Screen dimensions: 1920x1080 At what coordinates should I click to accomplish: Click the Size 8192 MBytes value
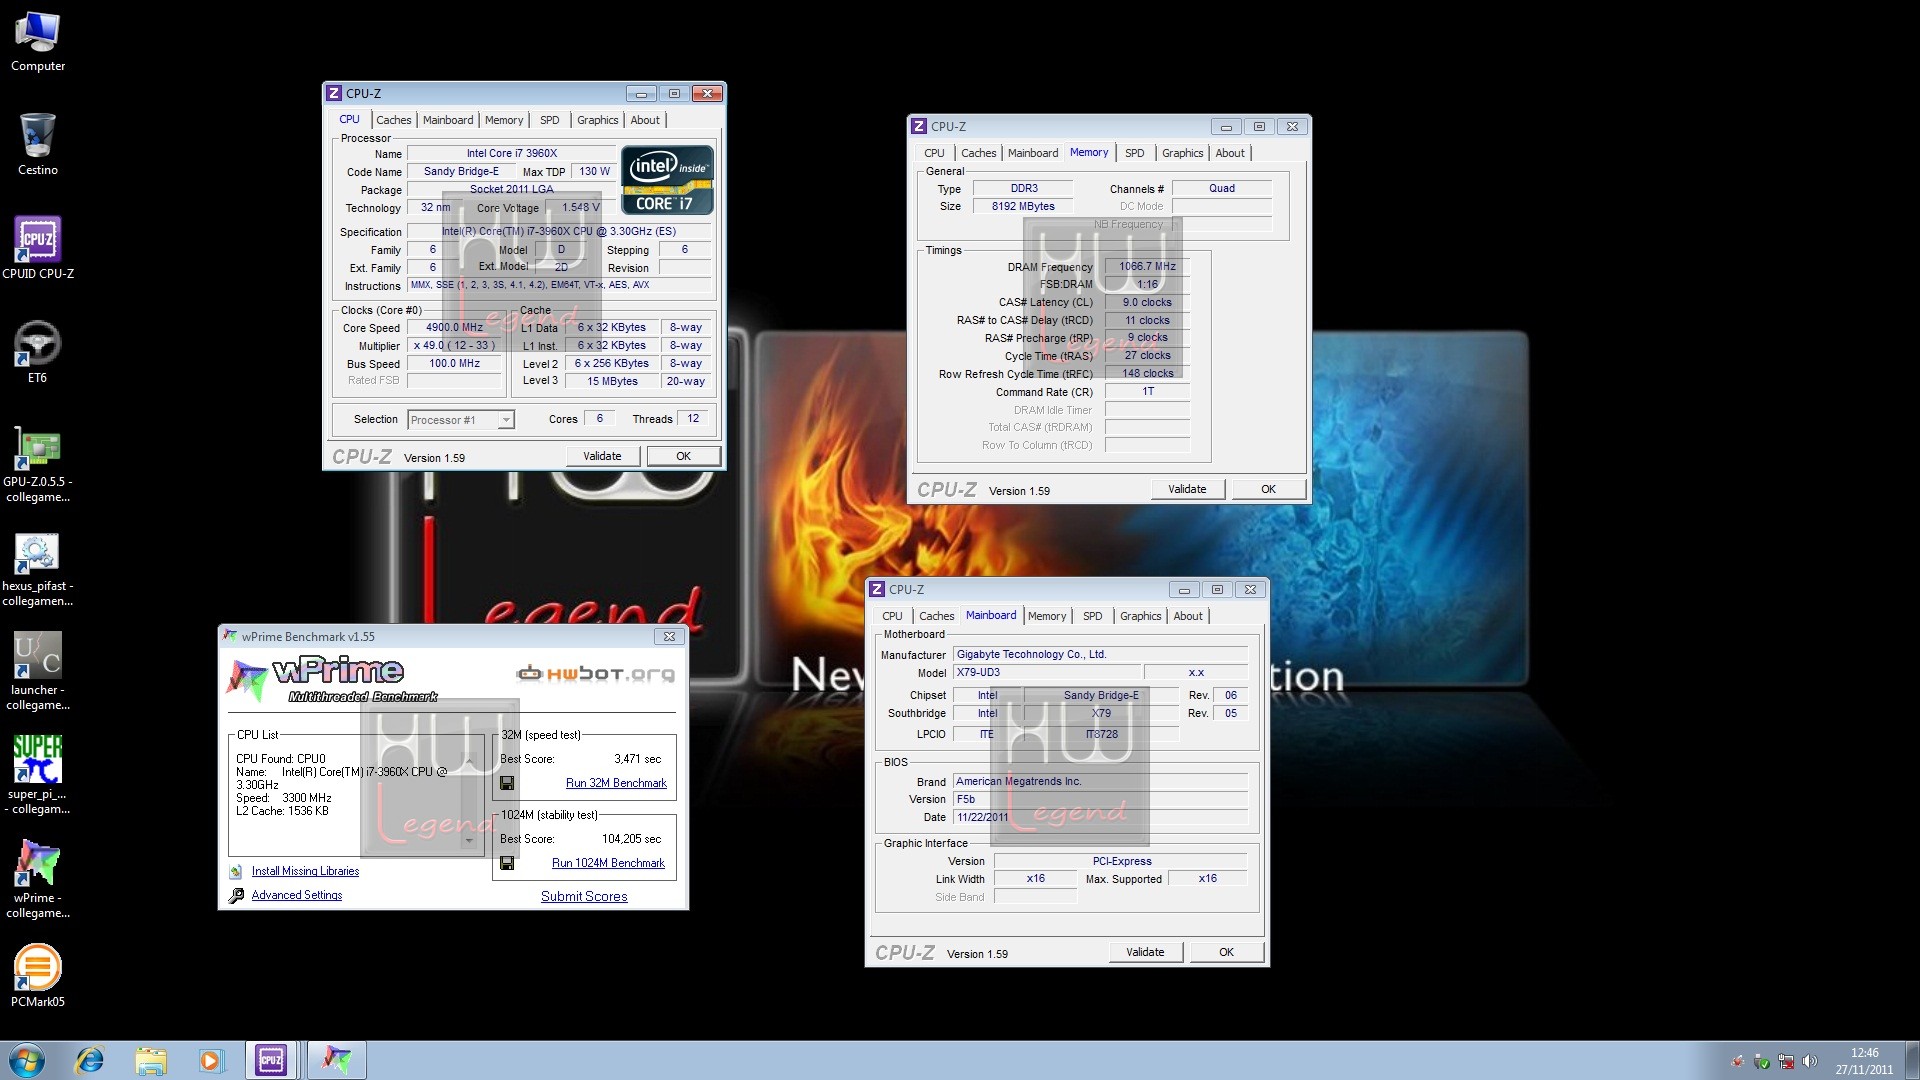[1023, 206]
